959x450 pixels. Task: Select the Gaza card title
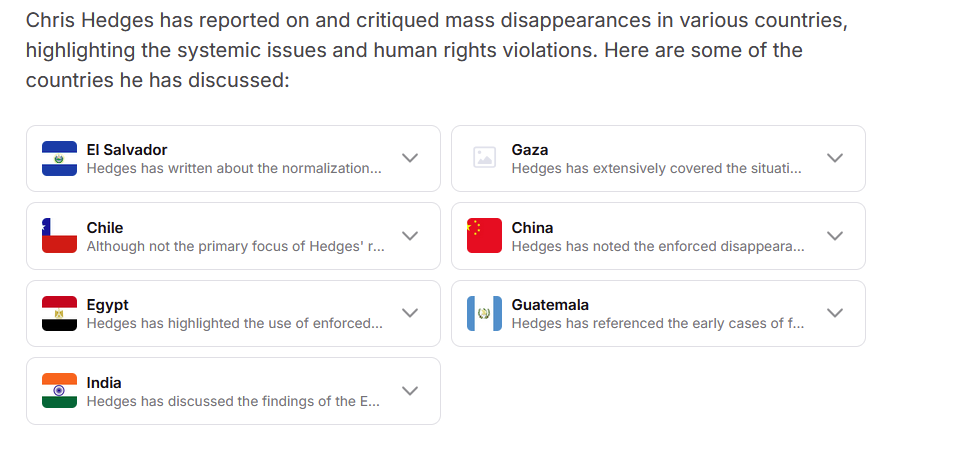[x=530, y=150]
